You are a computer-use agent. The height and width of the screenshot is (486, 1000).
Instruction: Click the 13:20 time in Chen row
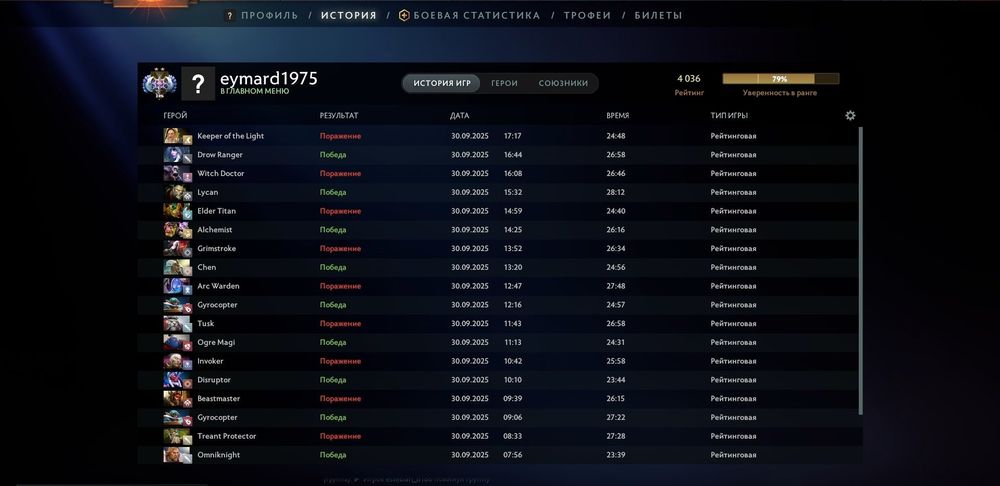click(x=513, y=267)
